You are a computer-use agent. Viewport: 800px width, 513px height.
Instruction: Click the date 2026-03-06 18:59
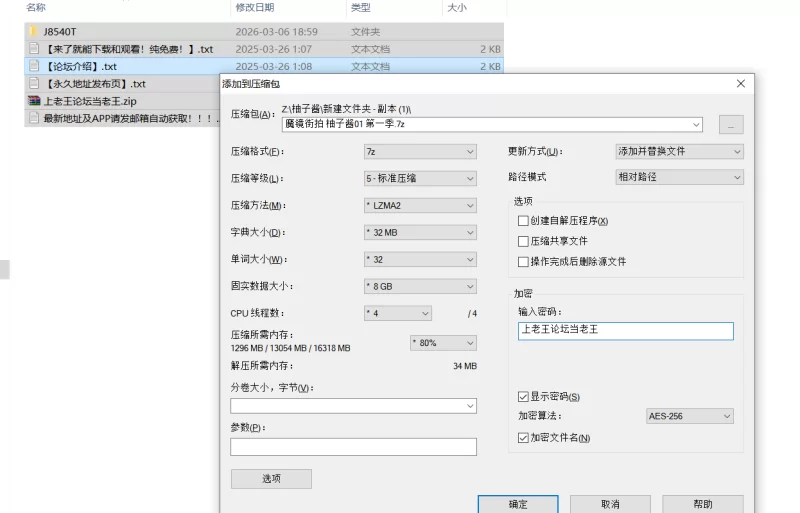click(x=277, y=32)
